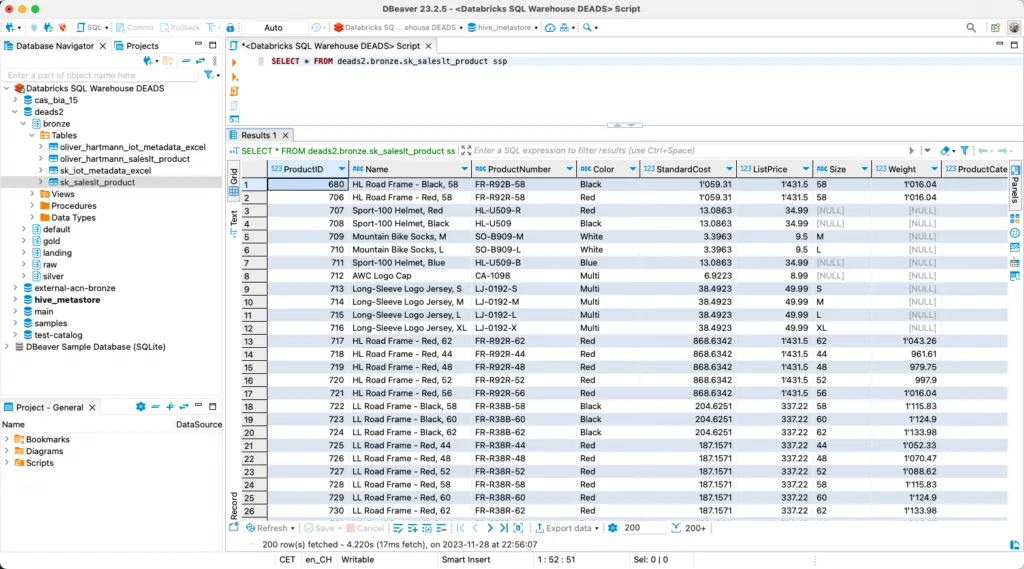The height and width of the screenshot is (569, 1024).
Task: Open the Project - General settings gear
Action: click(140, 407)
